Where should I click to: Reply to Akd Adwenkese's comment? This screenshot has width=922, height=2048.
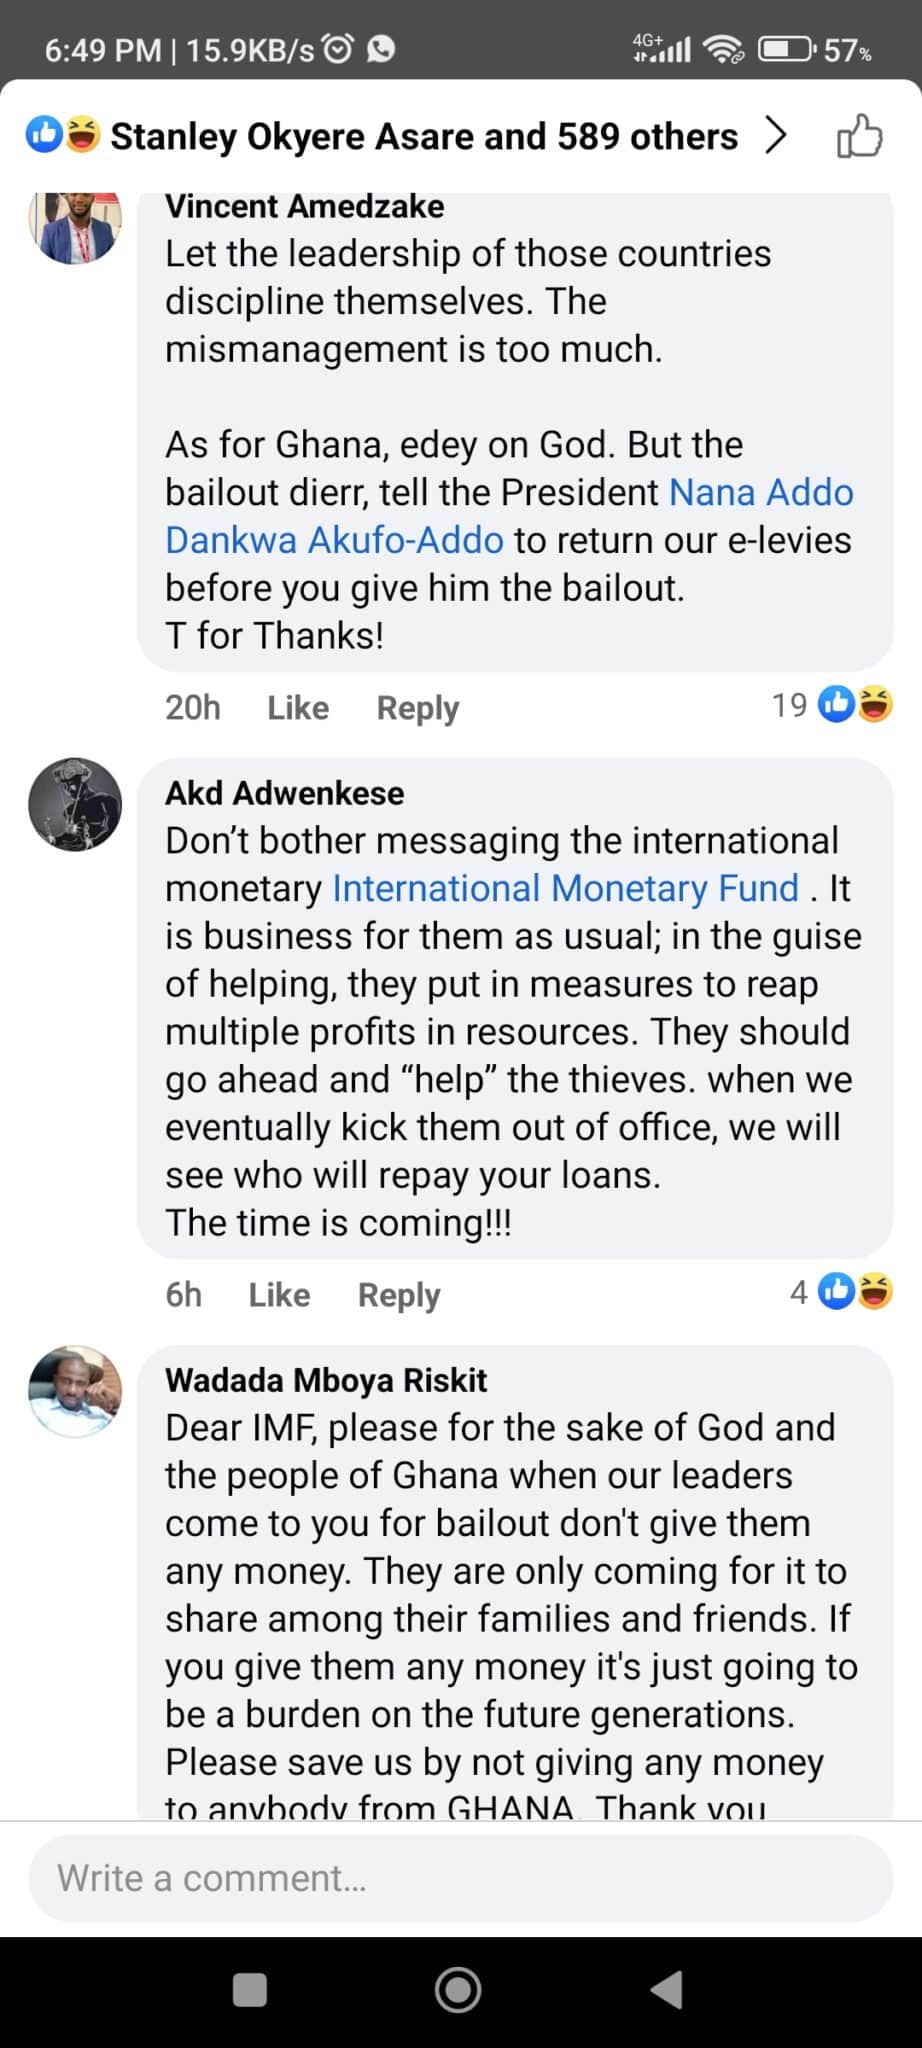pos(399,1295)
